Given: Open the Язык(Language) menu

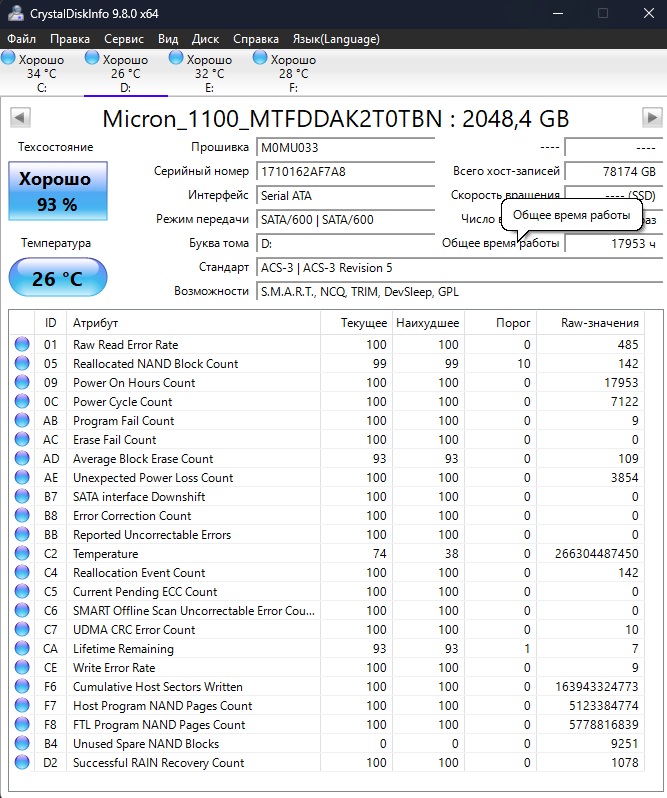Looking at the screenshot, I should pyautogui.click(x=336, y=39).
